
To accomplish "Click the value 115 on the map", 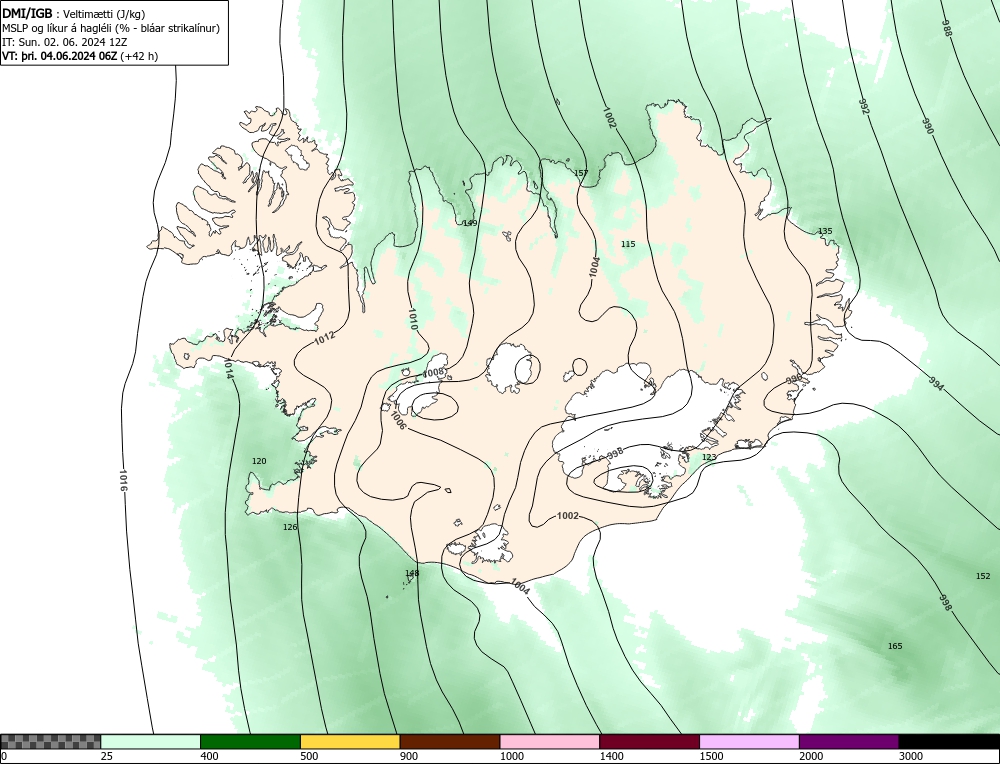I will click(628, 244).
